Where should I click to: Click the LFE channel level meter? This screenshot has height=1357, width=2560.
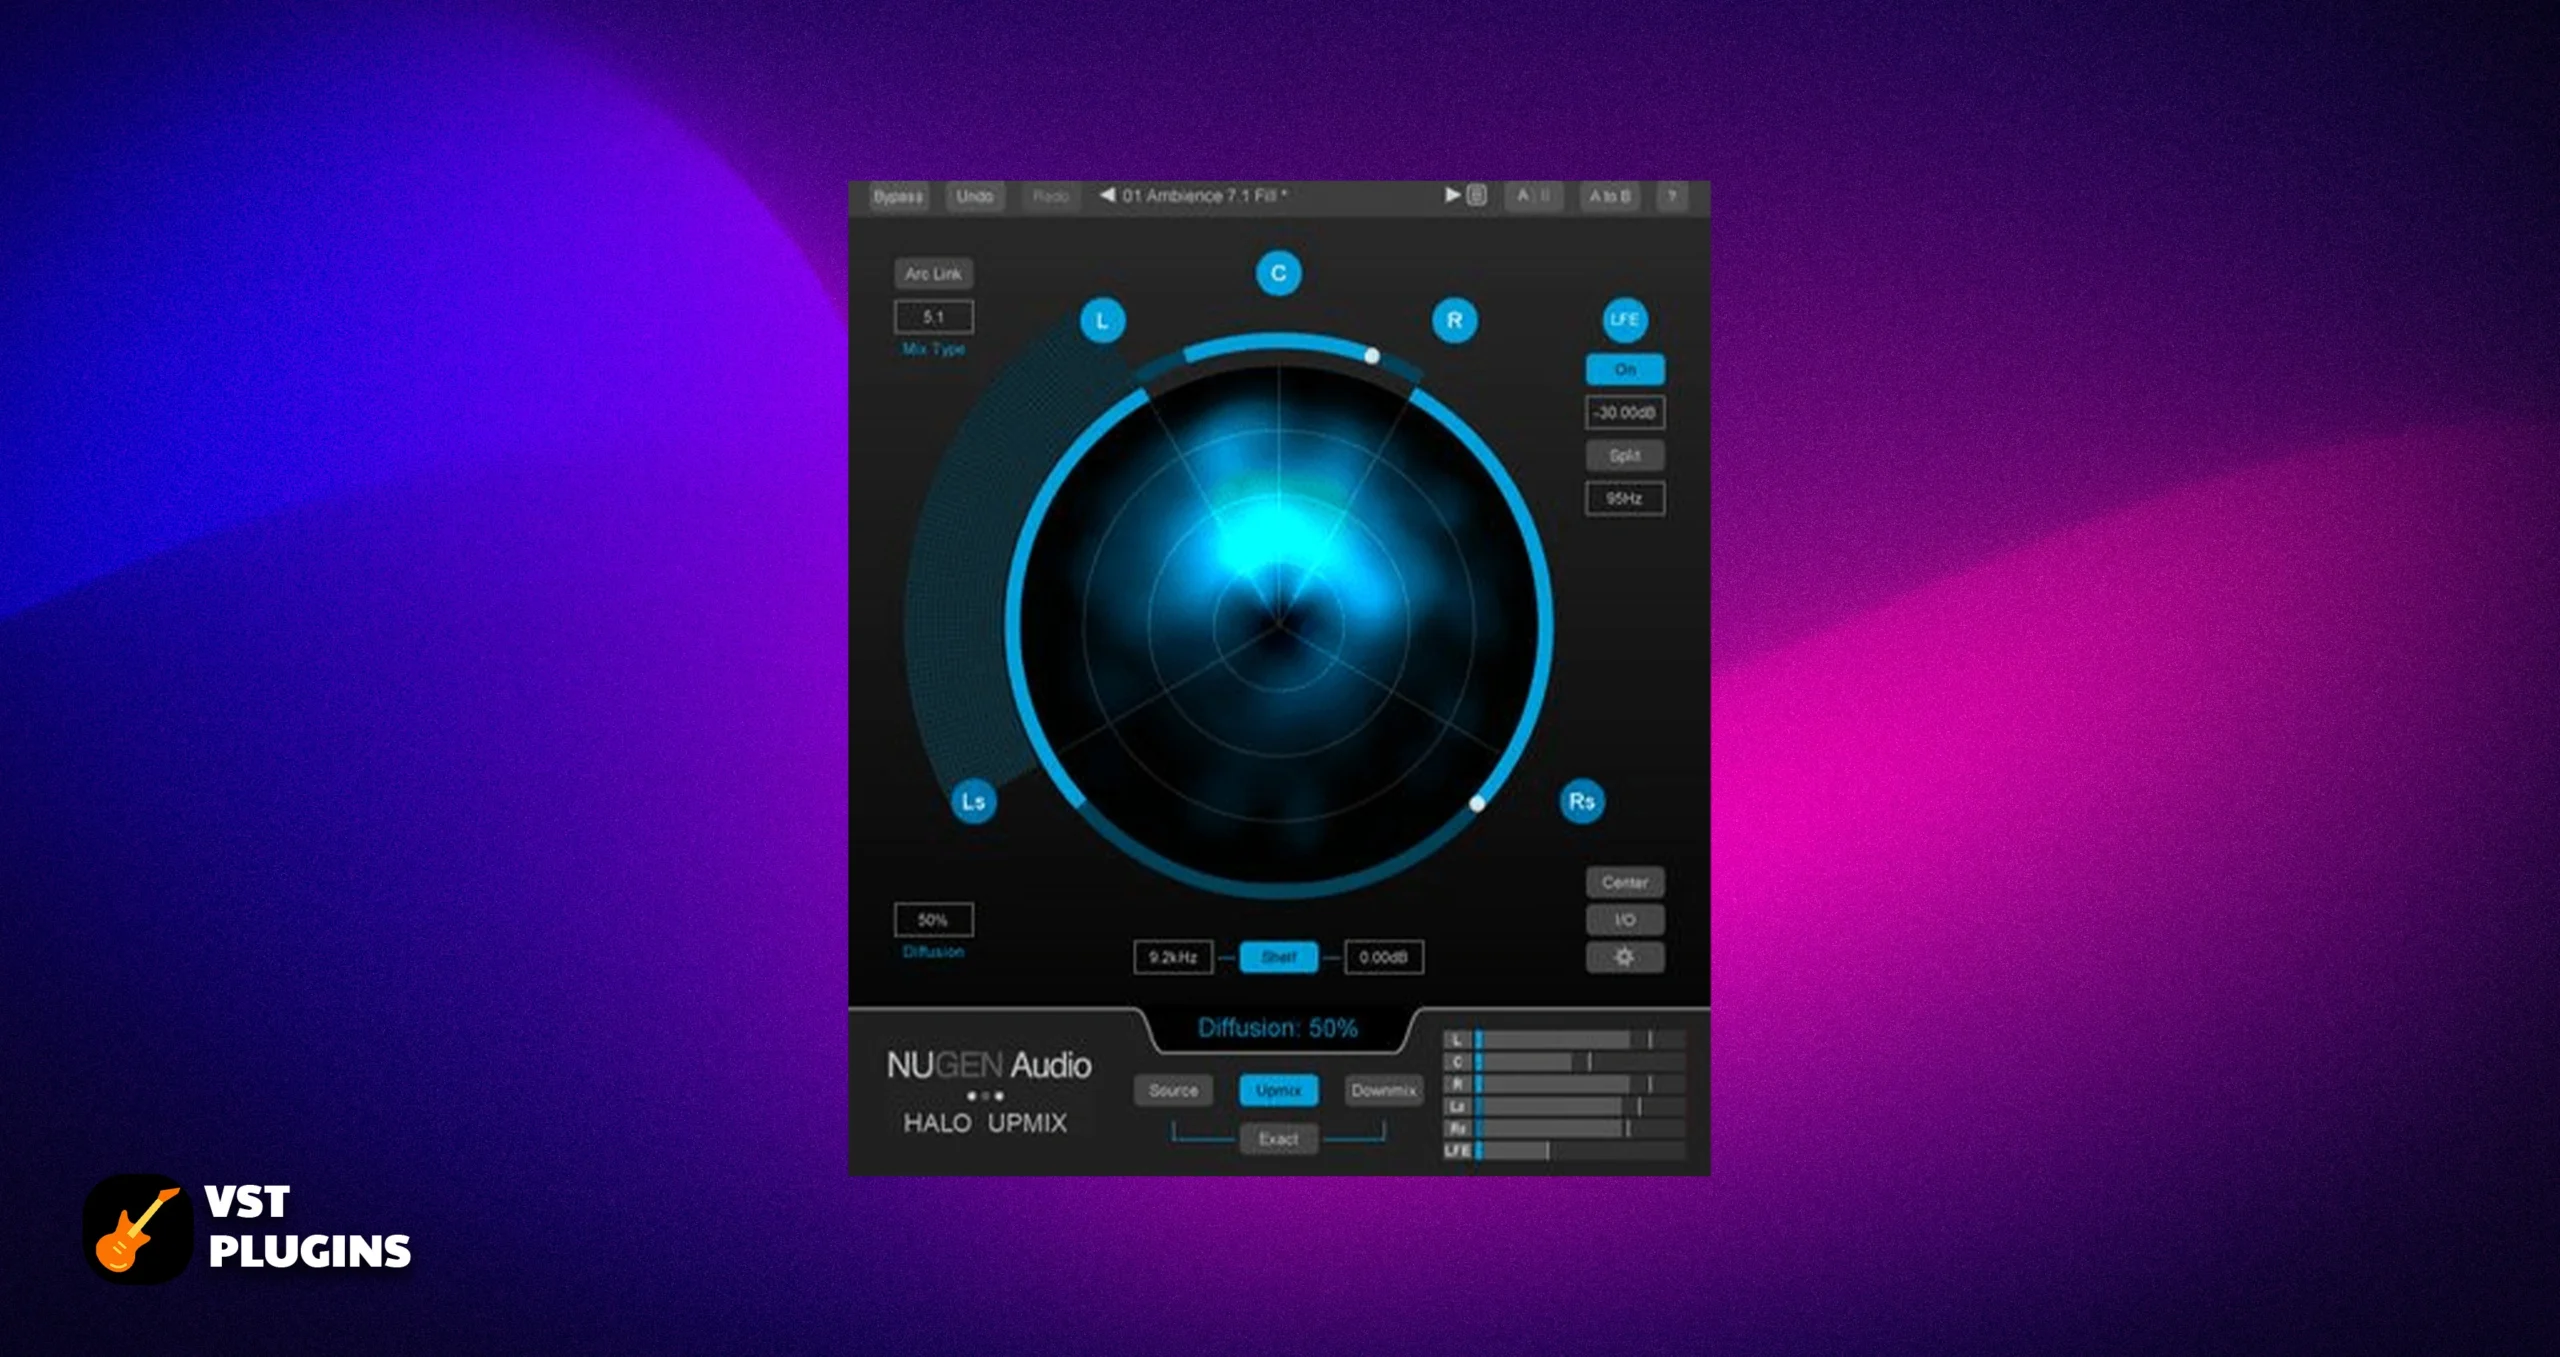point(1564,1150)
